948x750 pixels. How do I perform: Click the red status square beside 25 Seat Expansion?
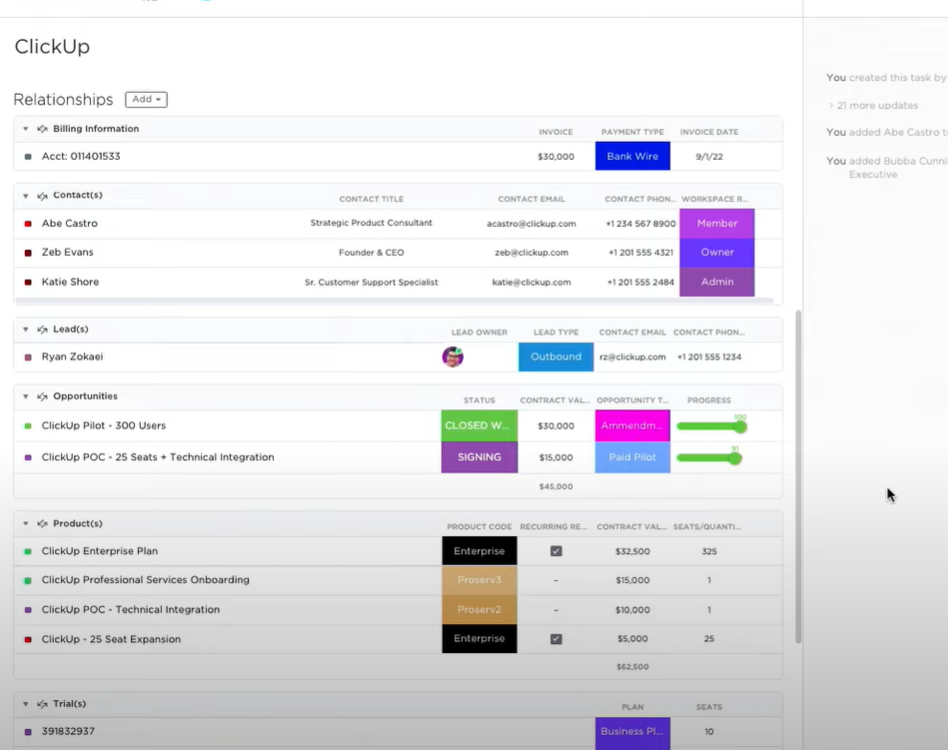[x=28, y=639]
